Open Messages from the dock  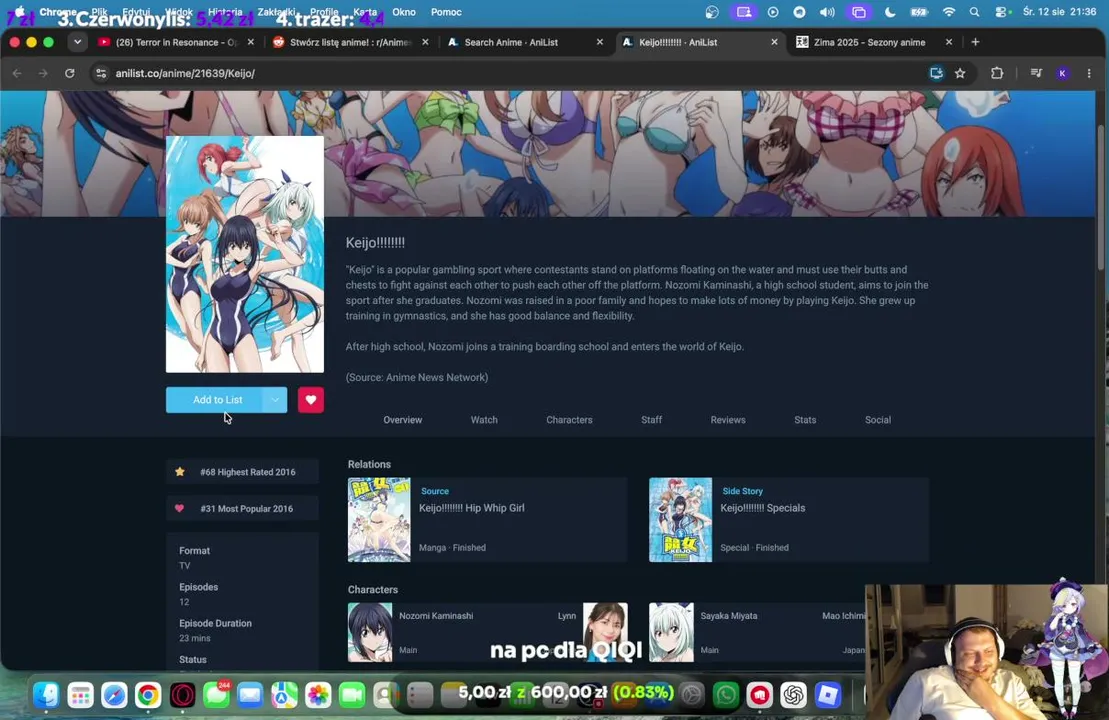pos(216,695)
